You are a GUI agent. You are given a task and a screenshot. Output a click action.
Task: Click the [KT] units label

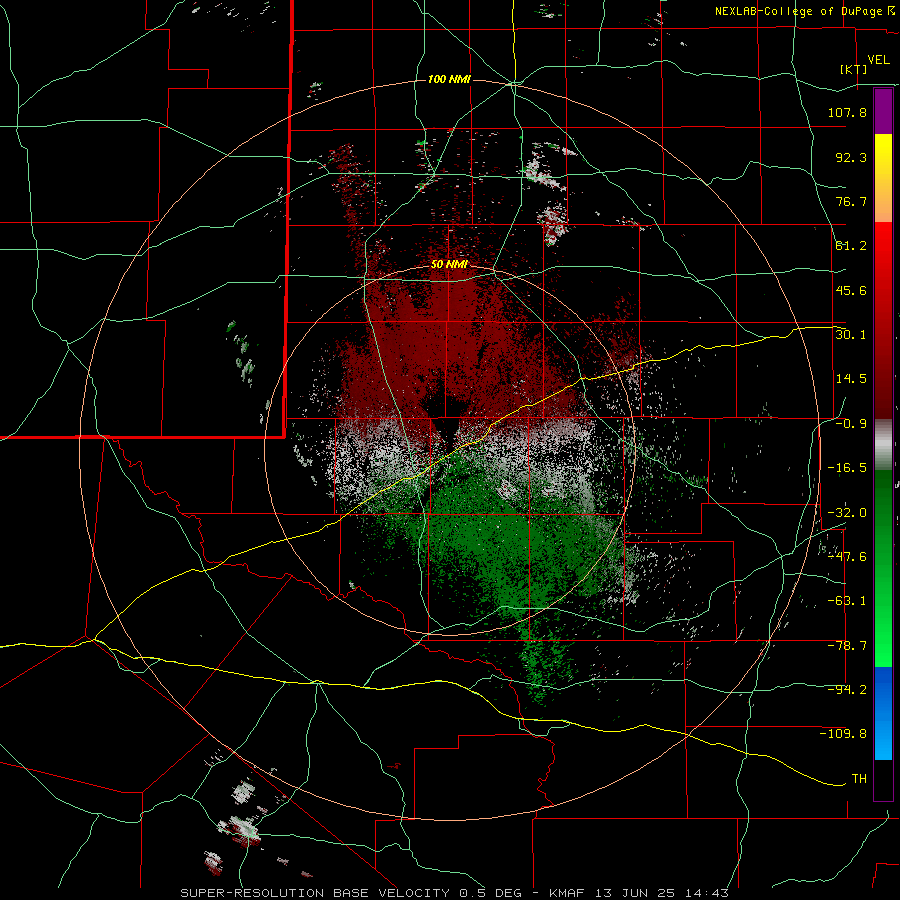click(854, 69)
